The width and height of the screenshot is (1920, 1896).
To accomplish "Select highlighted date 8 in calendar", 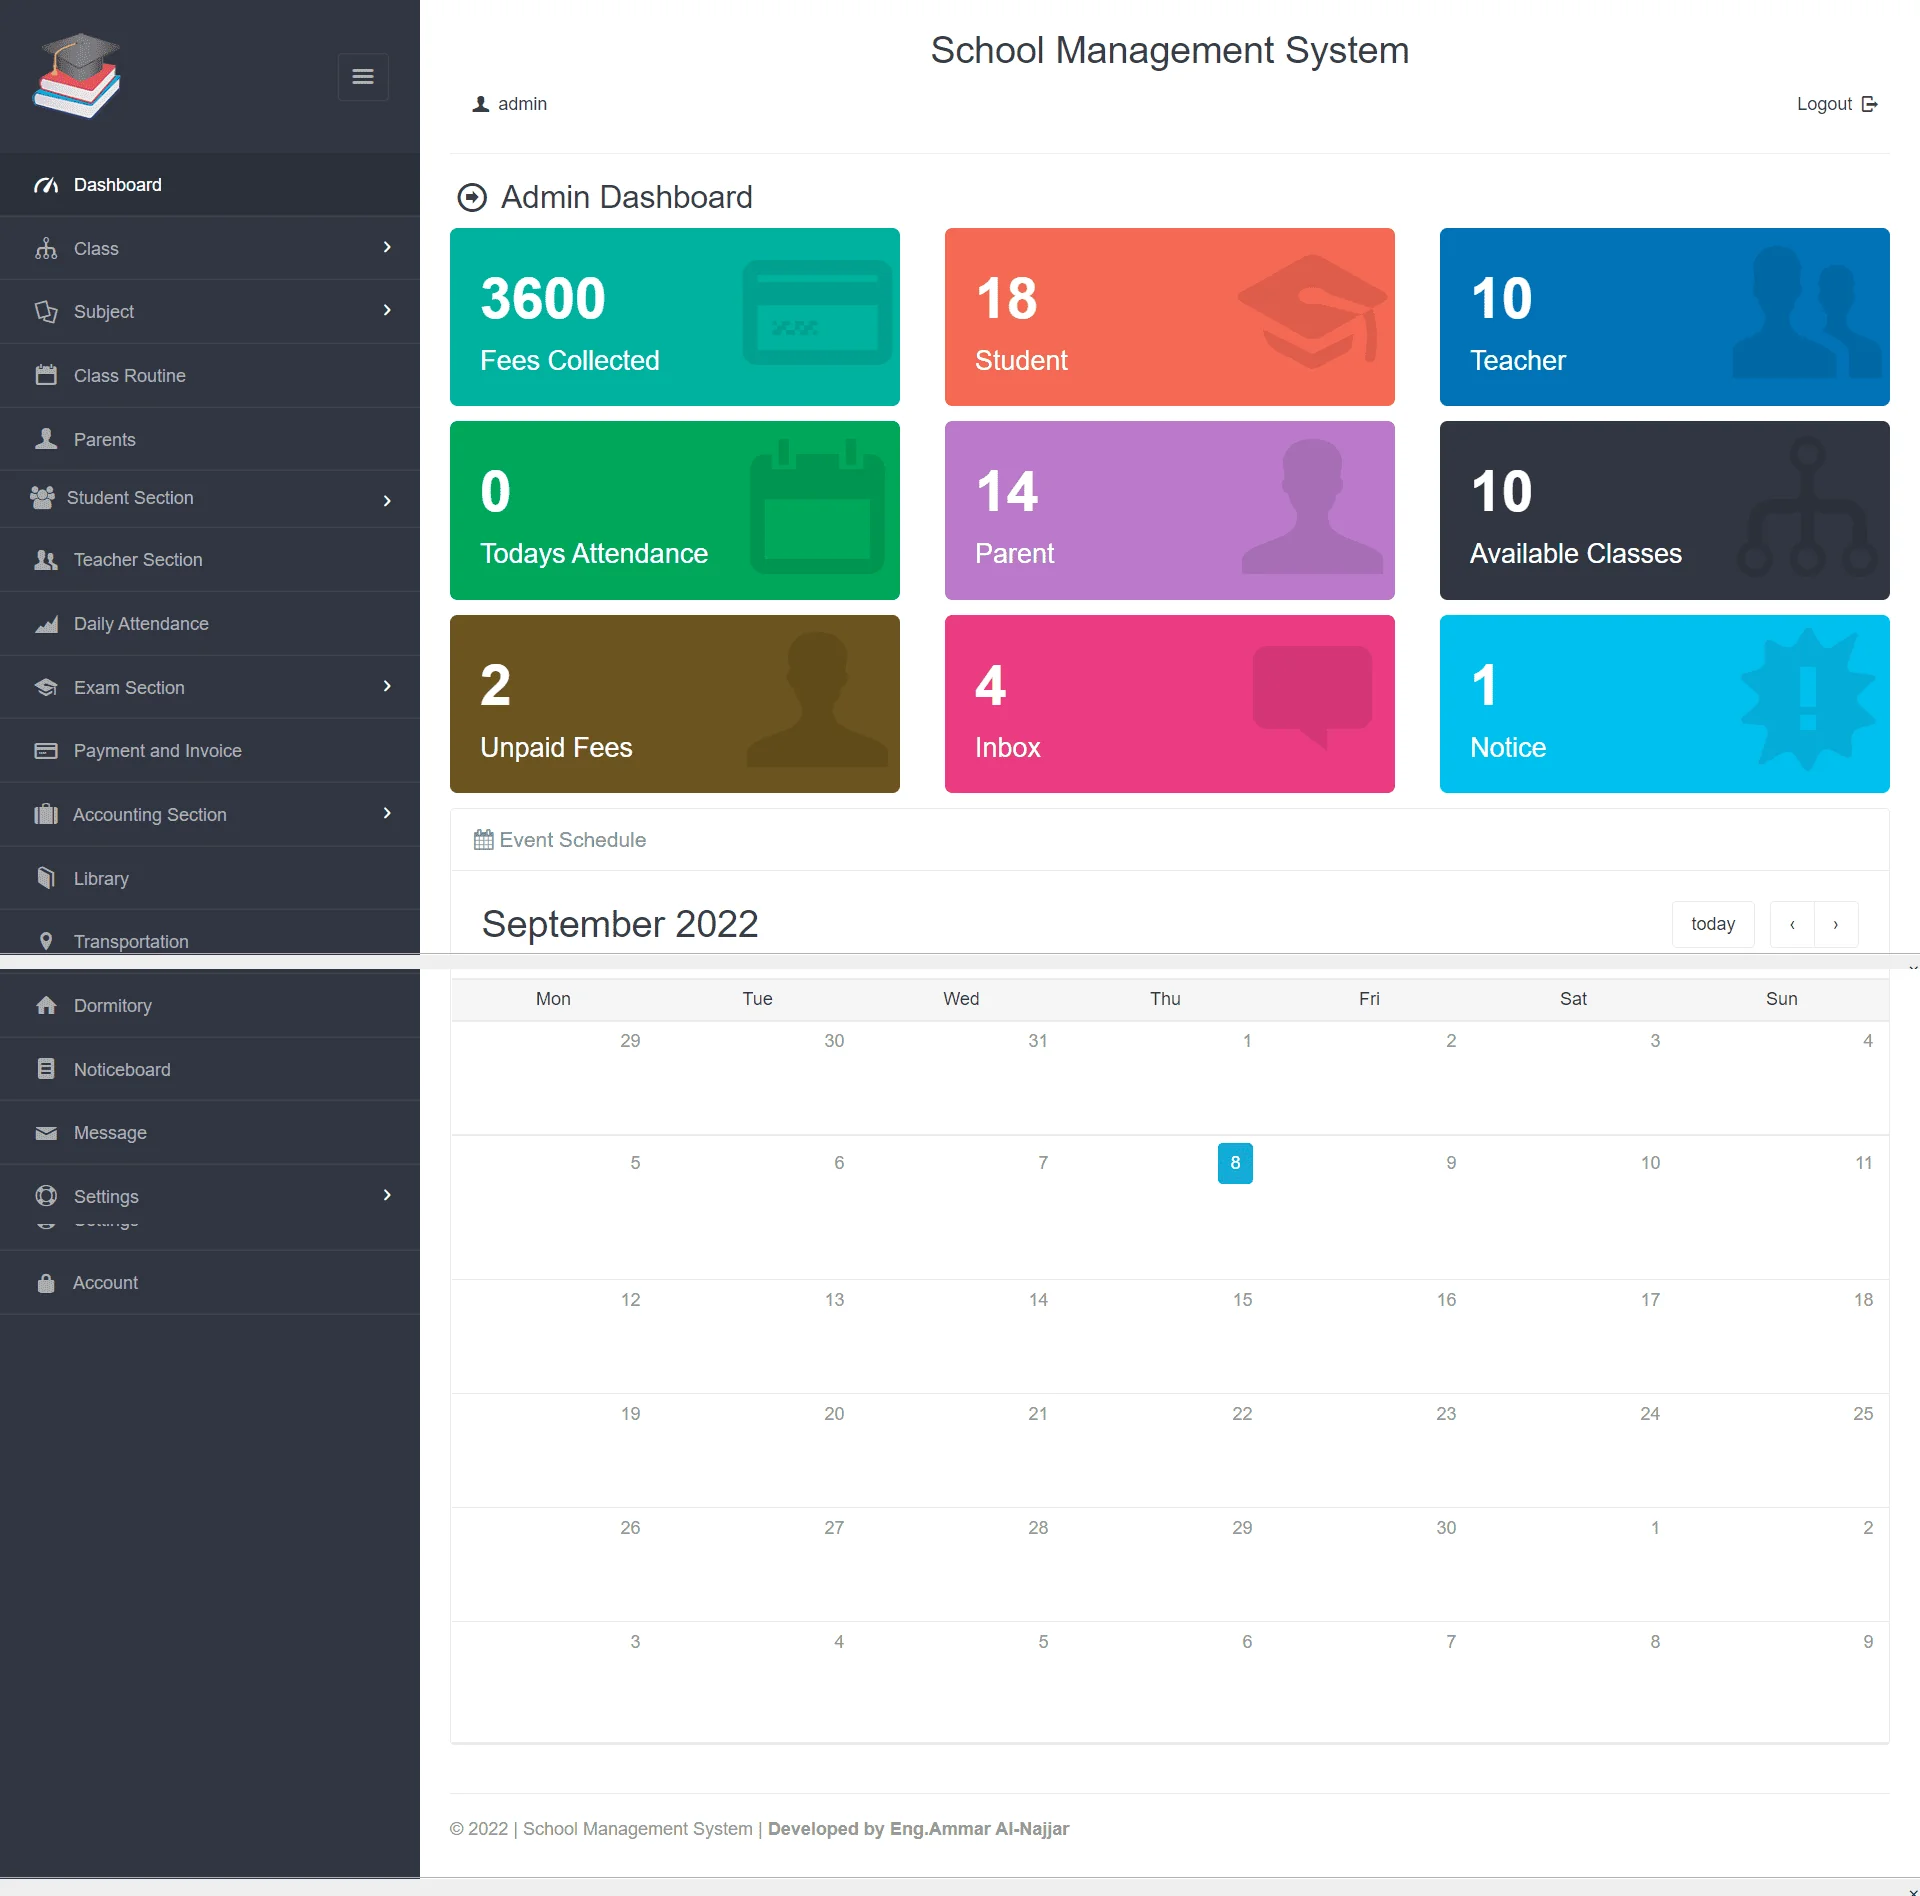I will [1235, 1163].
